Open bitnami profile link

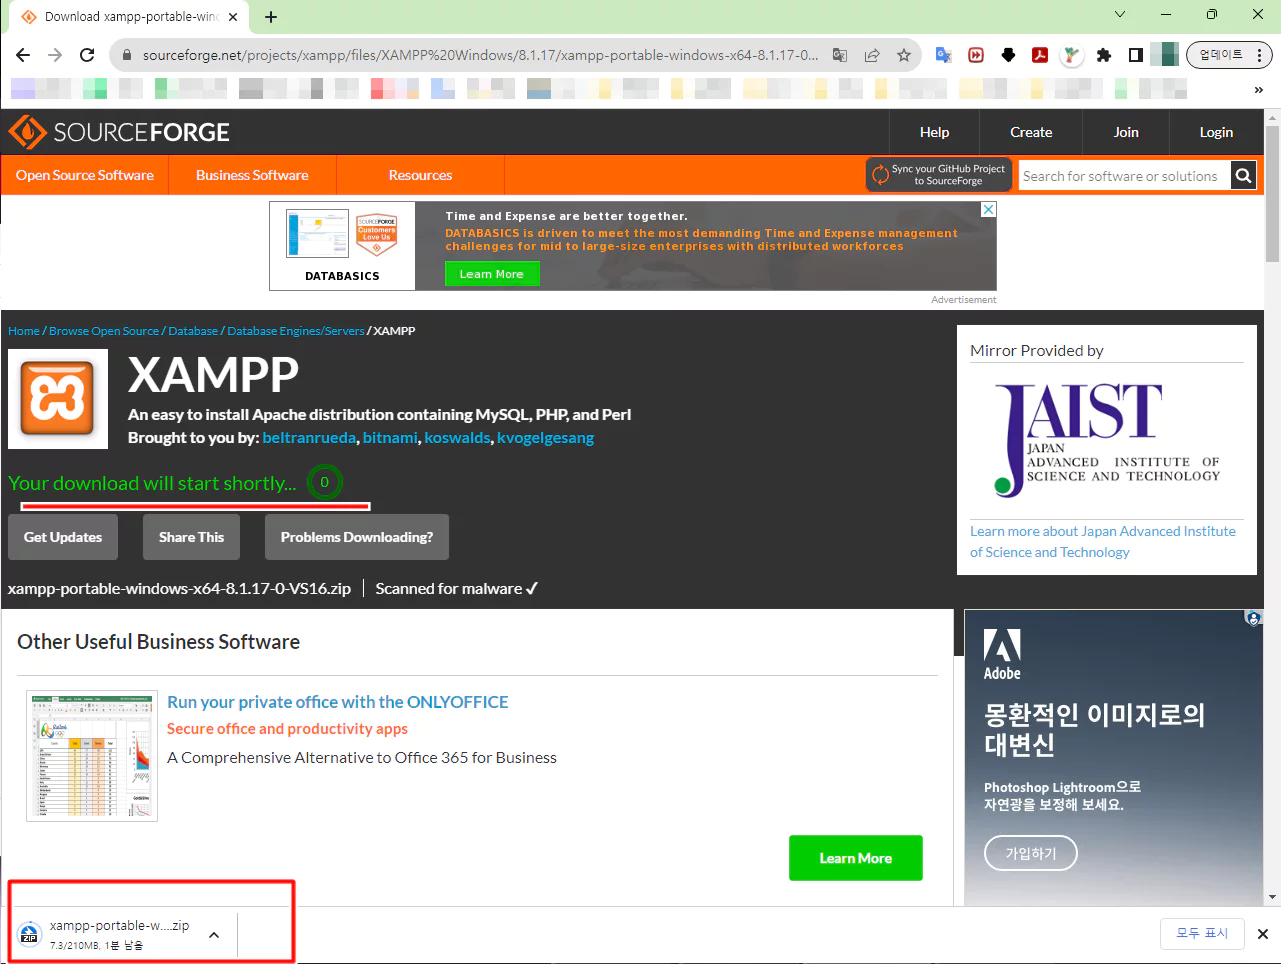click(390, 438)
